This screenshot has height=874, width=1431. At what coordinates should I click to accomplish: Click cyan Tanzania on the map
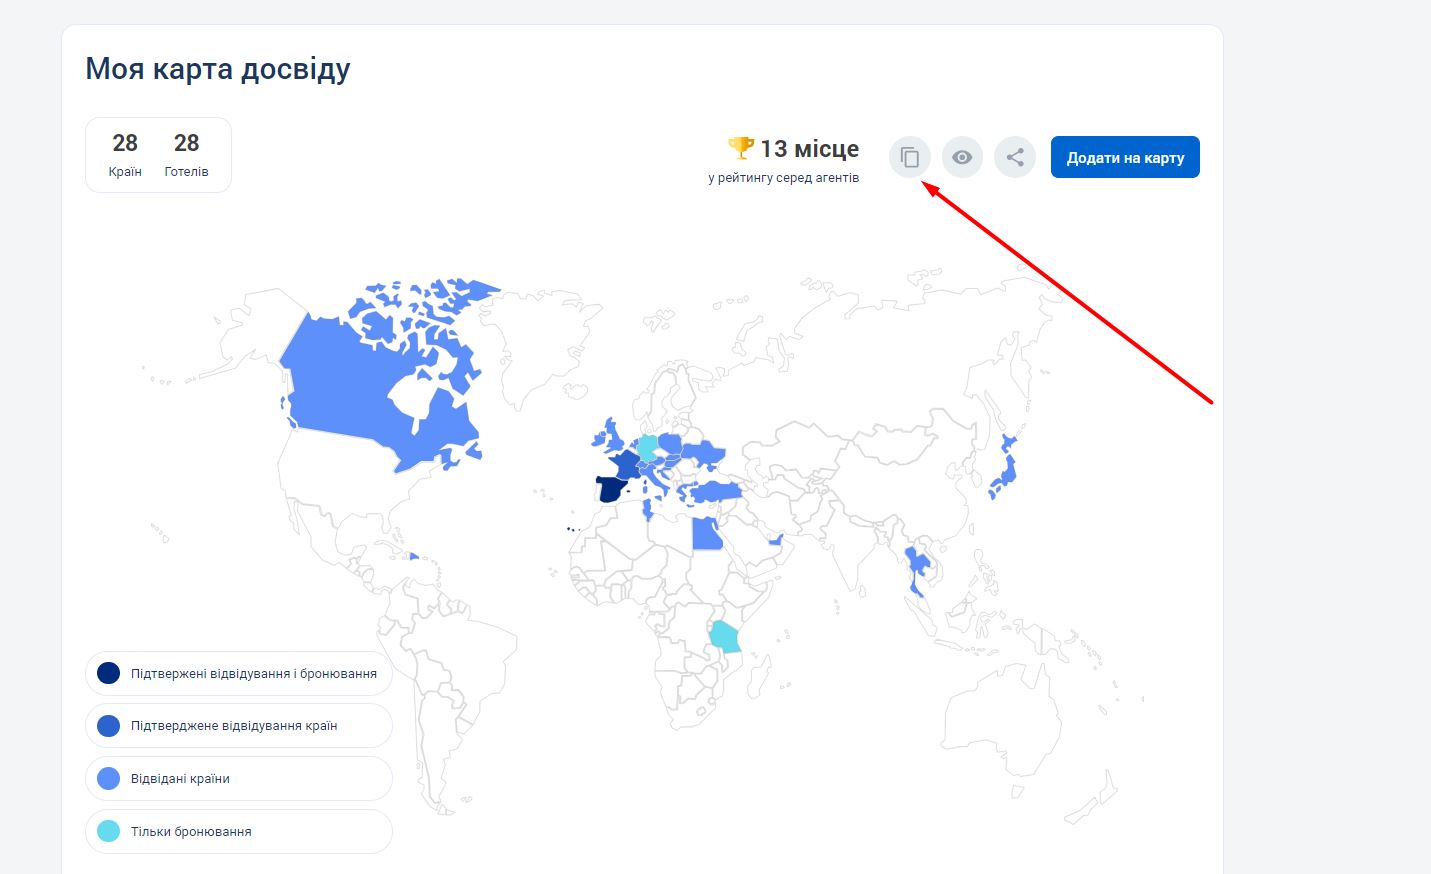coord(723,636)
